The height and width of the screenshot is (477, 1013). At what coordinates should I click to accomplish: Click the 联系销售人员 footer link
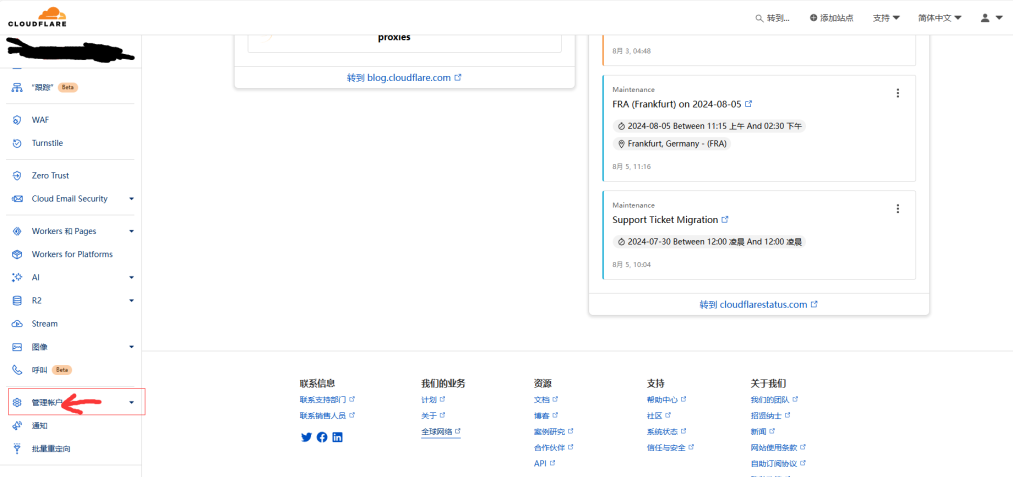point(328,416)
